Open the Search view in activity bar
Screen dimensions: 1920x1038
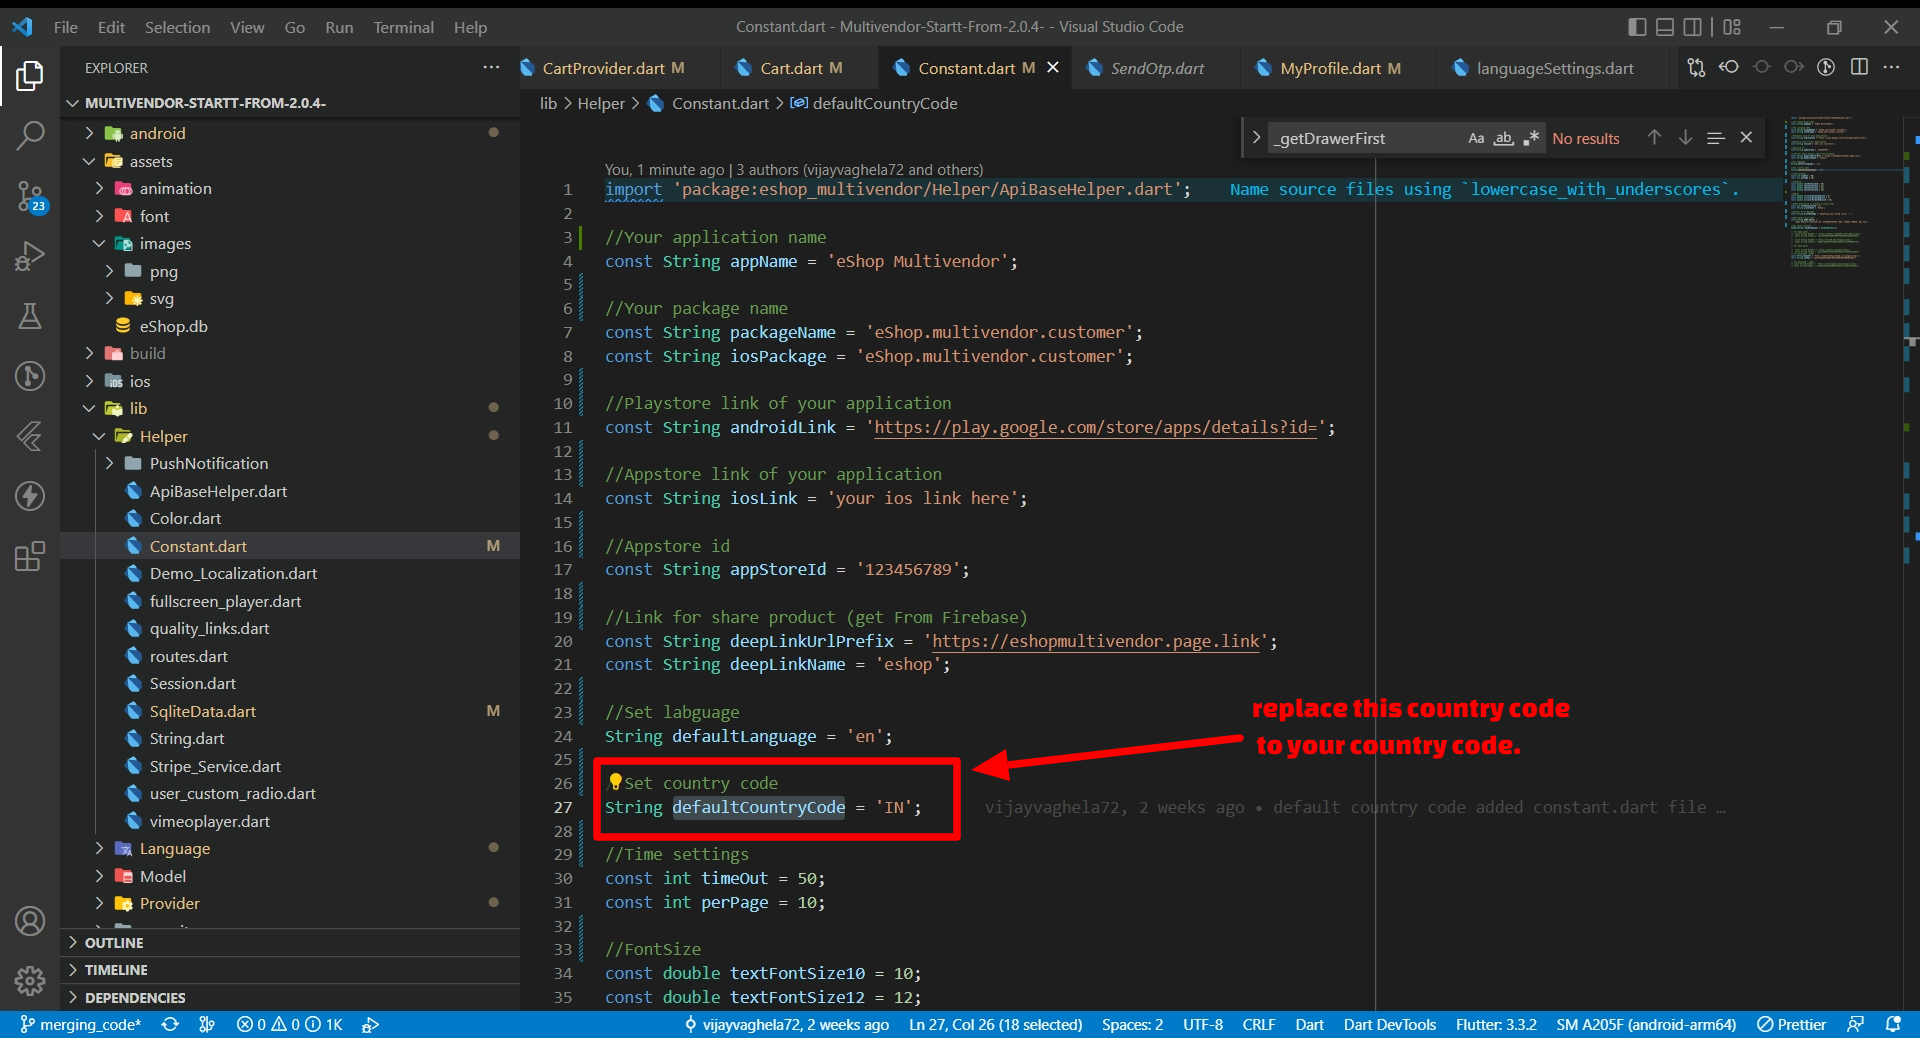coord(30,135)
